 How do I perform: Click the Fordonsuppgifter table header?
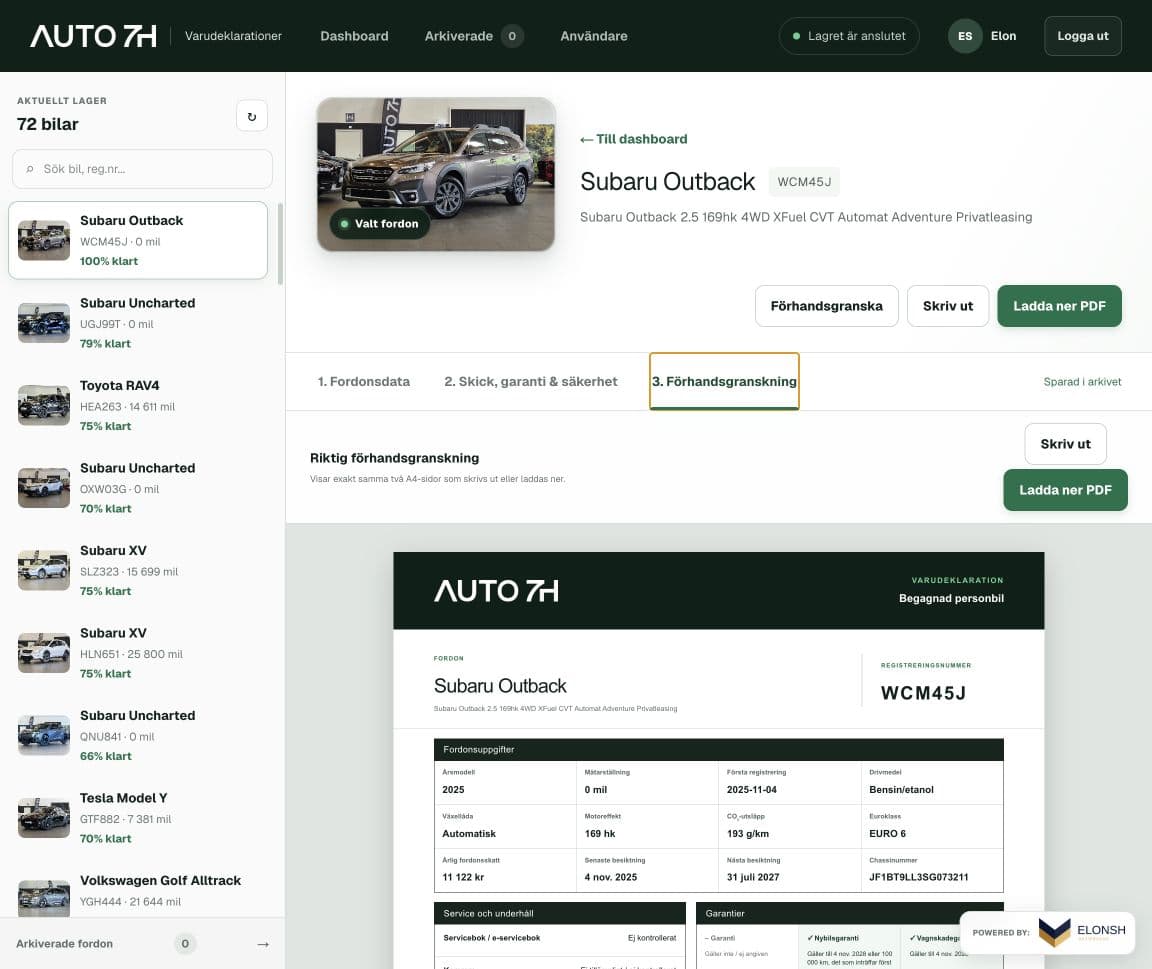coord(719,750)
